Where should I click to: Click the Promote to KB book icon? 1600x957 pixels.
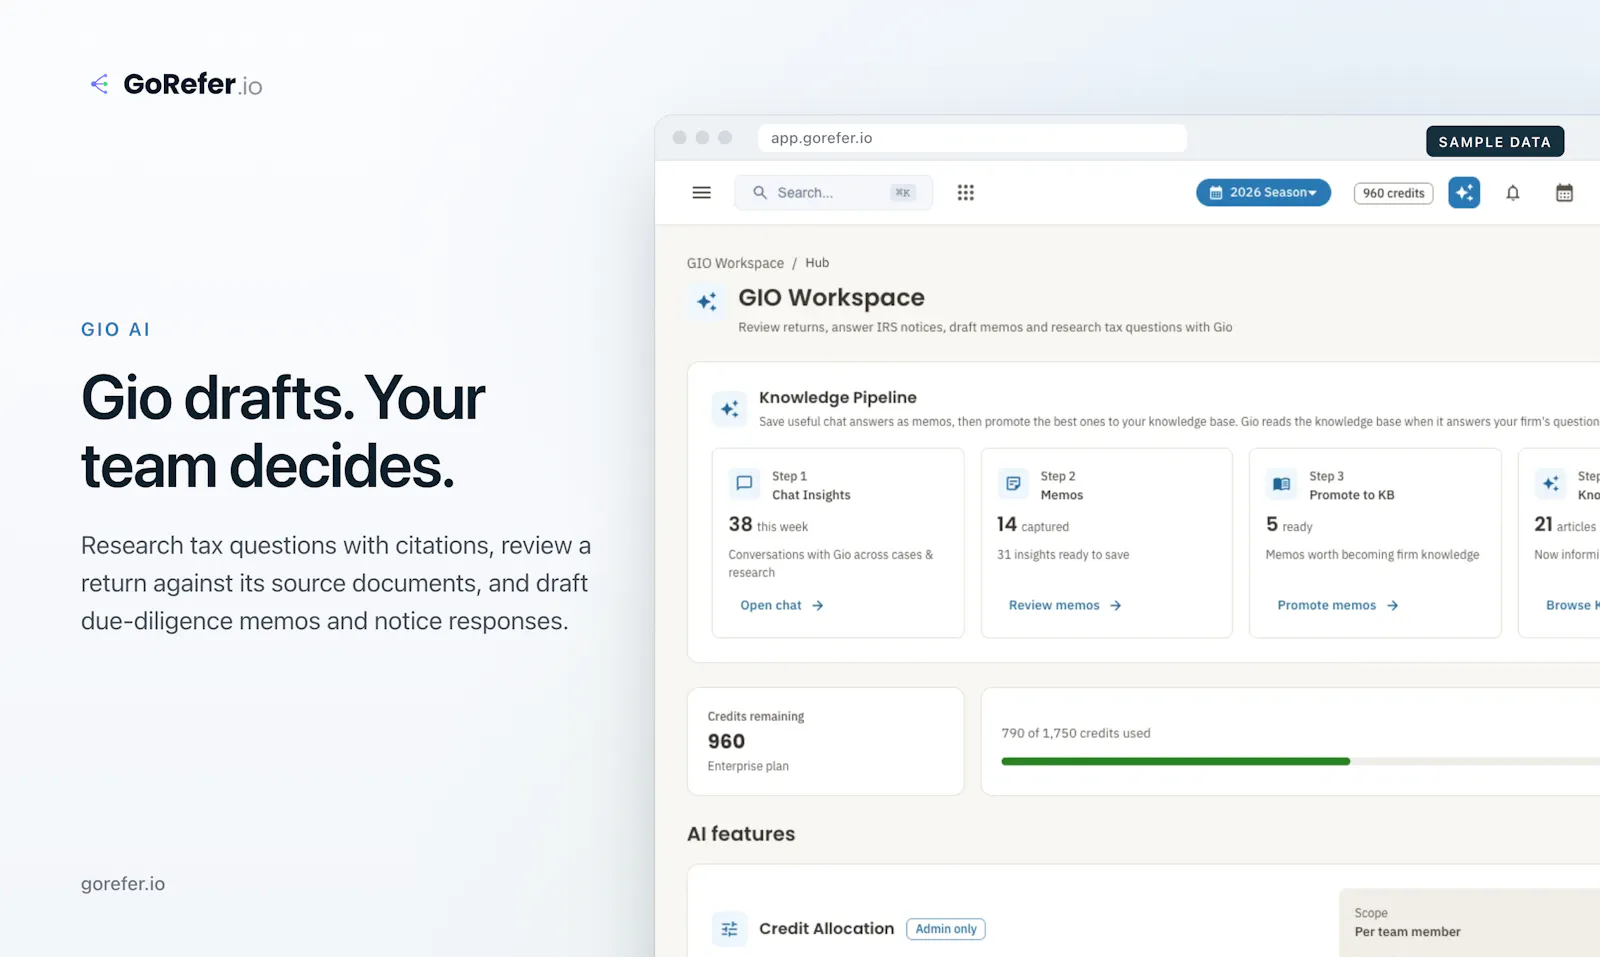pos(1281,484)
